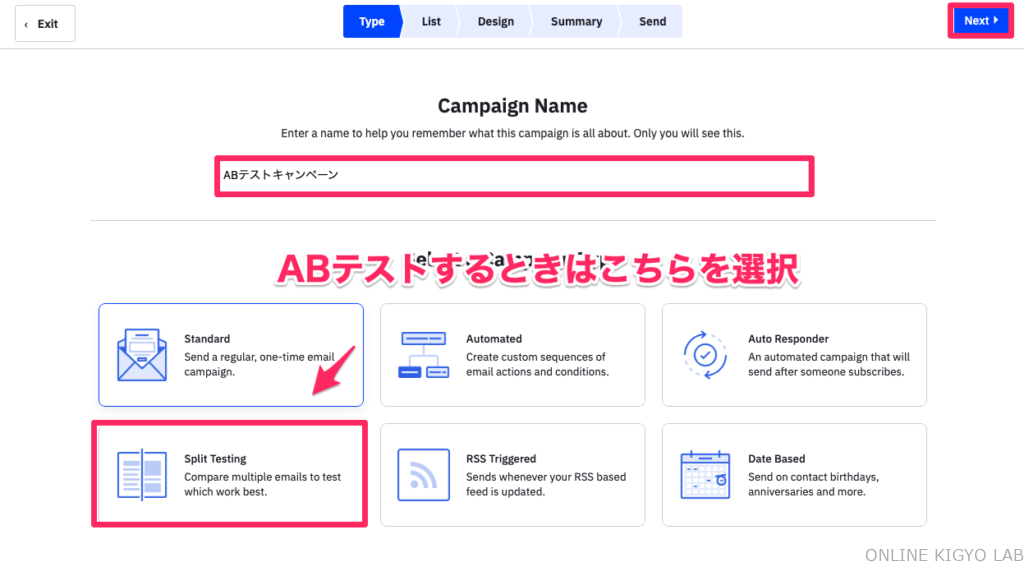The image size is (1024, 562).
Task: Jump to the Summary step
Action: click(x=576, y=22)
